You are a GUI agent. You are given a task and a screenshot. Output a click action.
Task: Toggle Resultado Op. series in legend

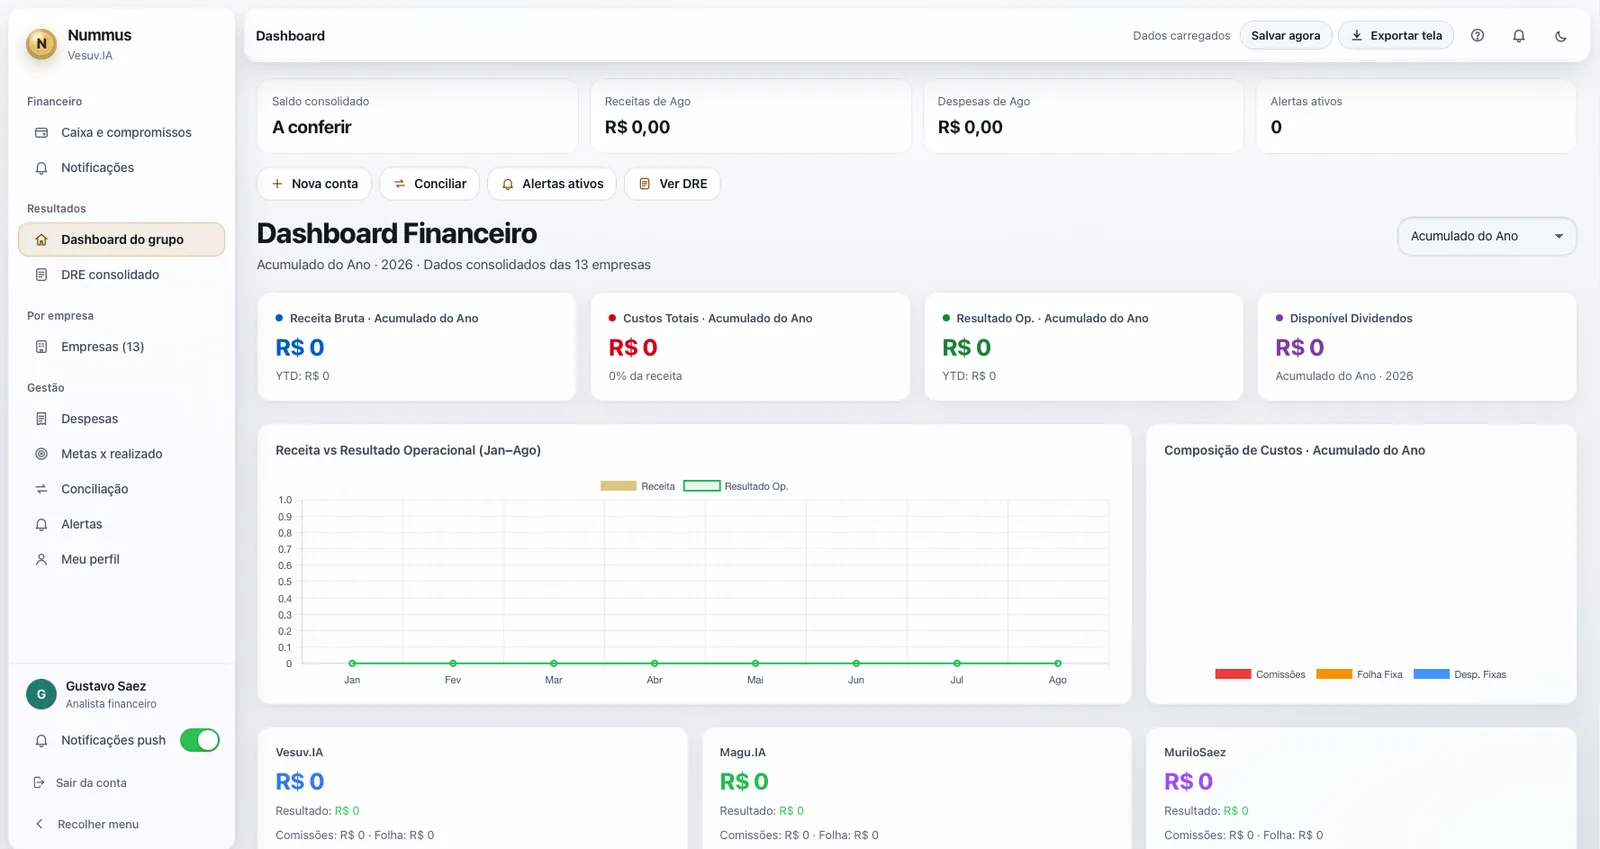click(736, 486)
